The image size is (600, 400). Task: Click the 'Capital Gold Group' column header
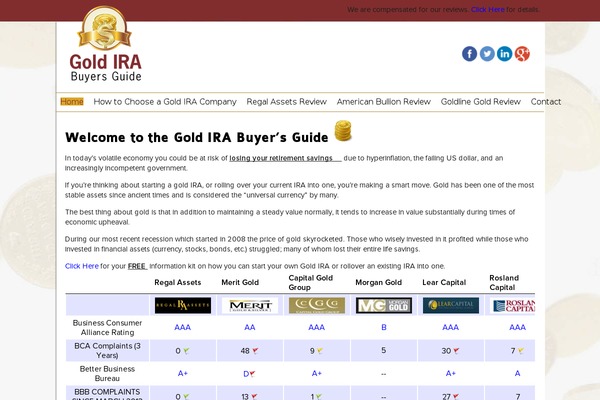point(311,282)
